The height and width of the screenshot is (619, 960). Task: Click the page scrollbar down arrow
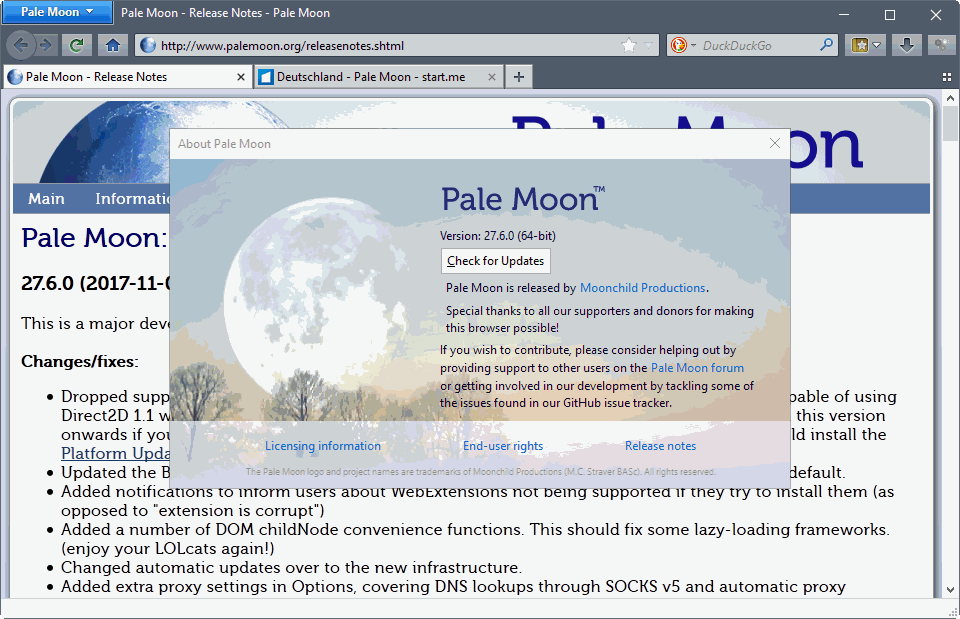[950, 591]
